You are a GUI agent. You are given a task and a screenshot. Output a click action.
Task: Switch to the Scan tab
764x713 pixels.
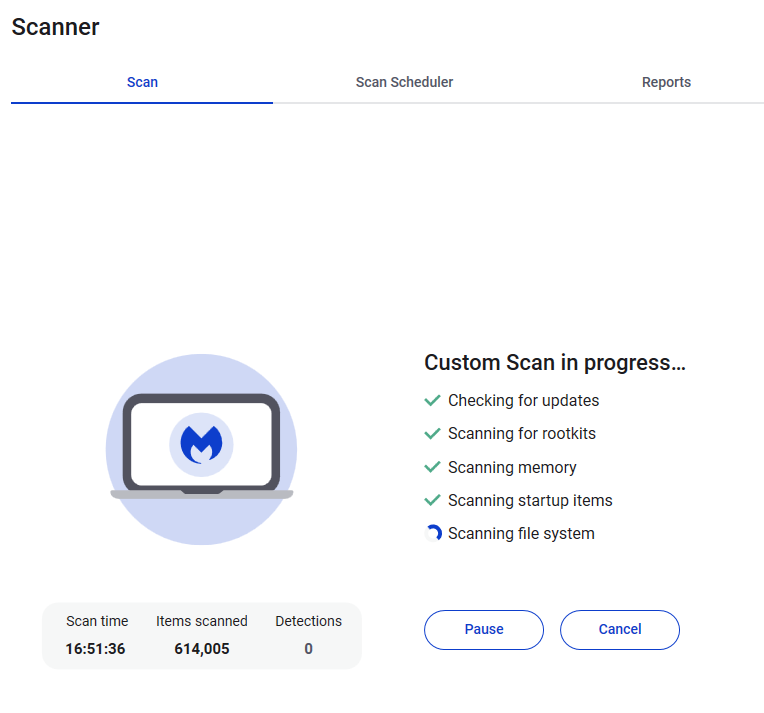142,82
